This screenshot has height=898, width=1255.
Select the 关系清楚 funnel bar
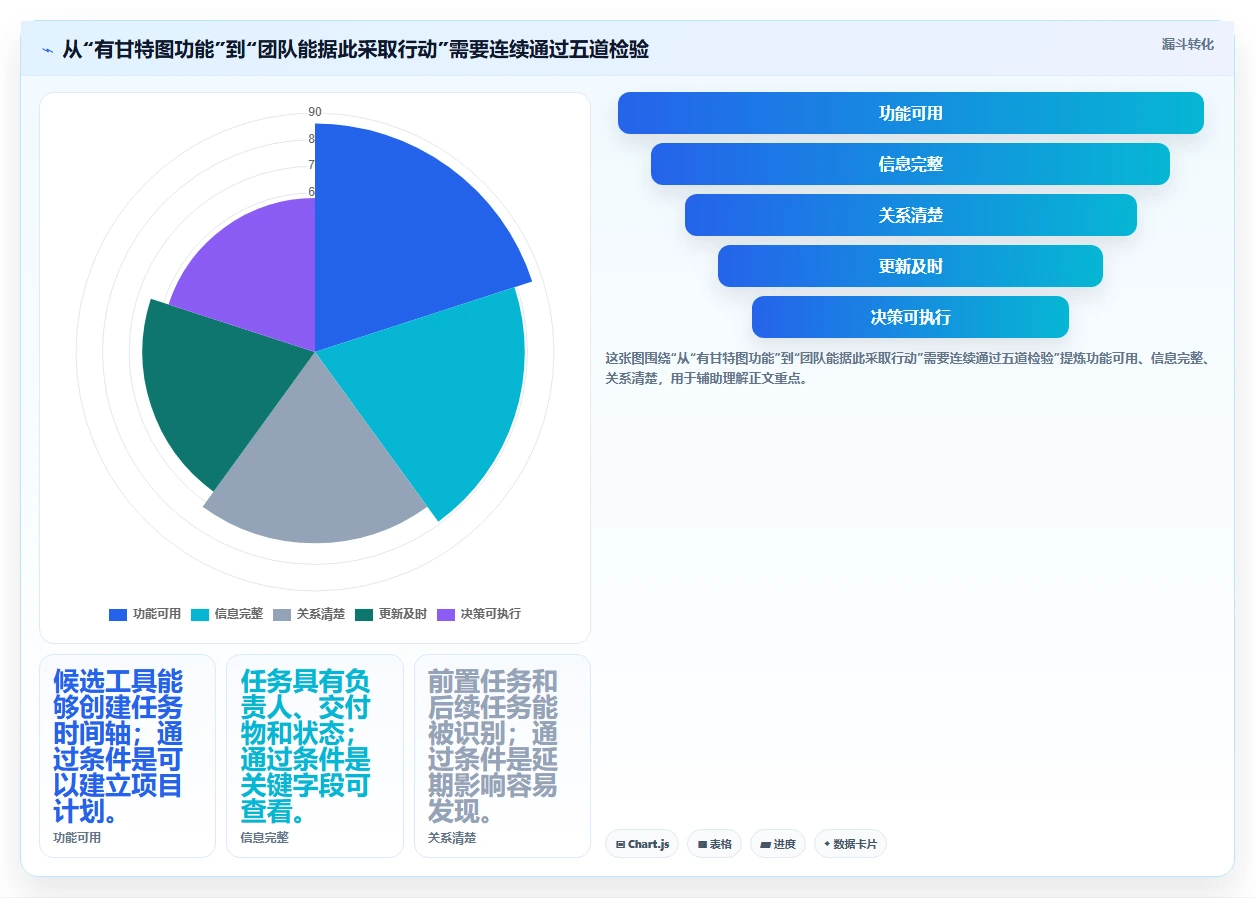click(x=910, y=215)
